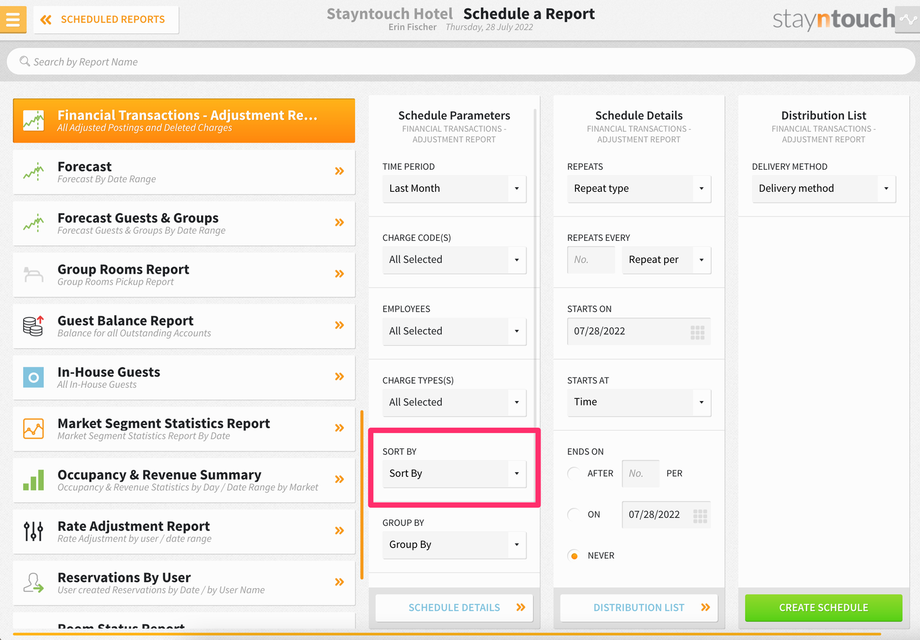The image size is (920, 640).
Task: Open the Starts On calendar icon
Action: pyautogui.click(x=698, y=333)
